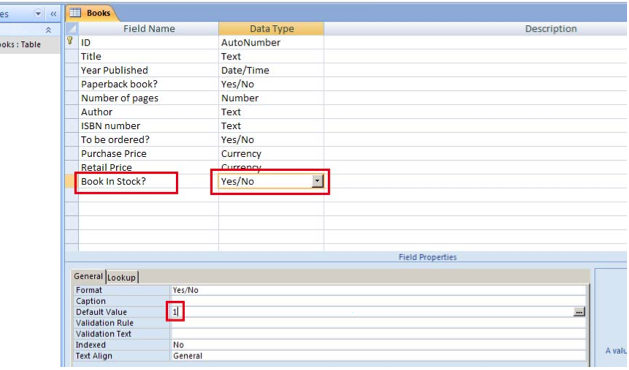
Task: Click Yes/No data type for To be ordered?
Action: click(x=271, y=140)
